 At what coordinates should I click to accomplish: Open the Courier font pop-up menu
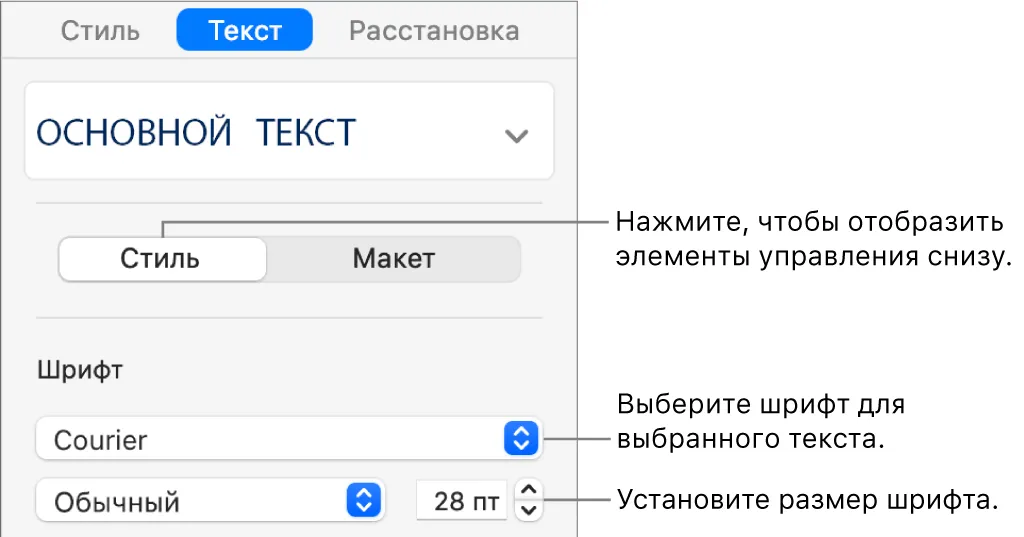tap(289, 438)
